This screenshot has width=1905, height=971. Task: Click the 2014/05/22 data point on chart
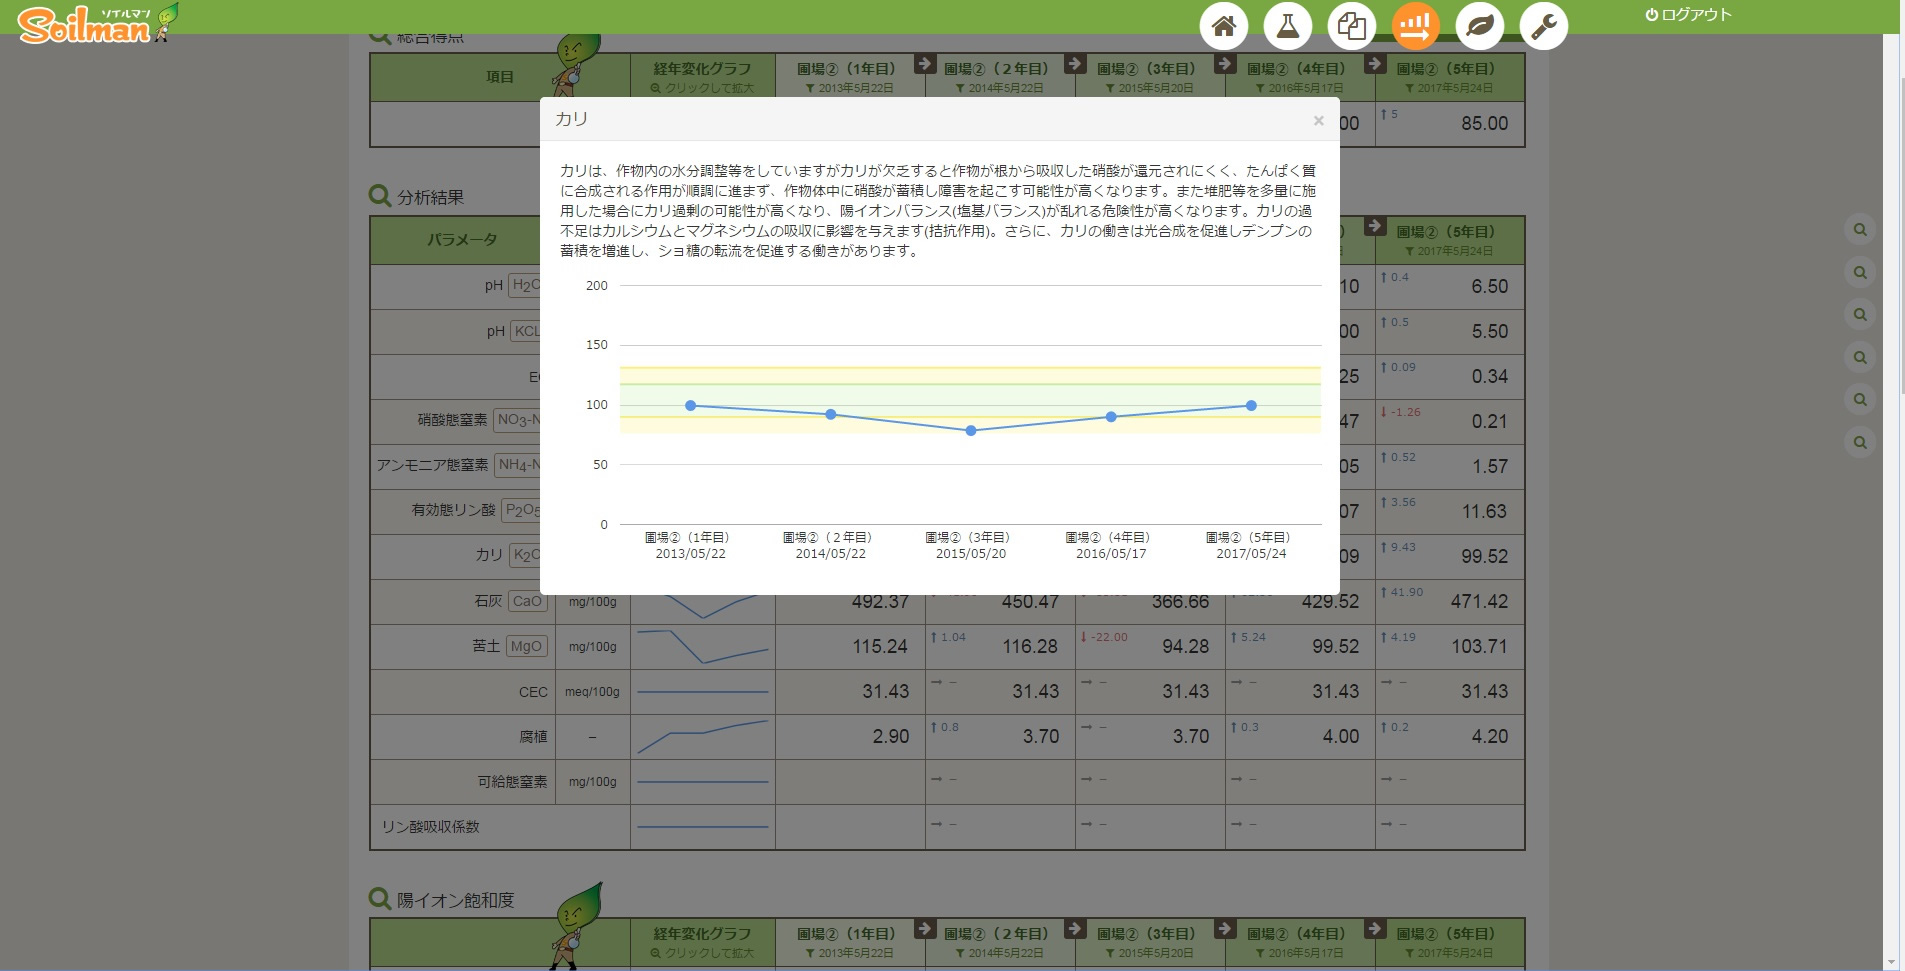(831, 414)
